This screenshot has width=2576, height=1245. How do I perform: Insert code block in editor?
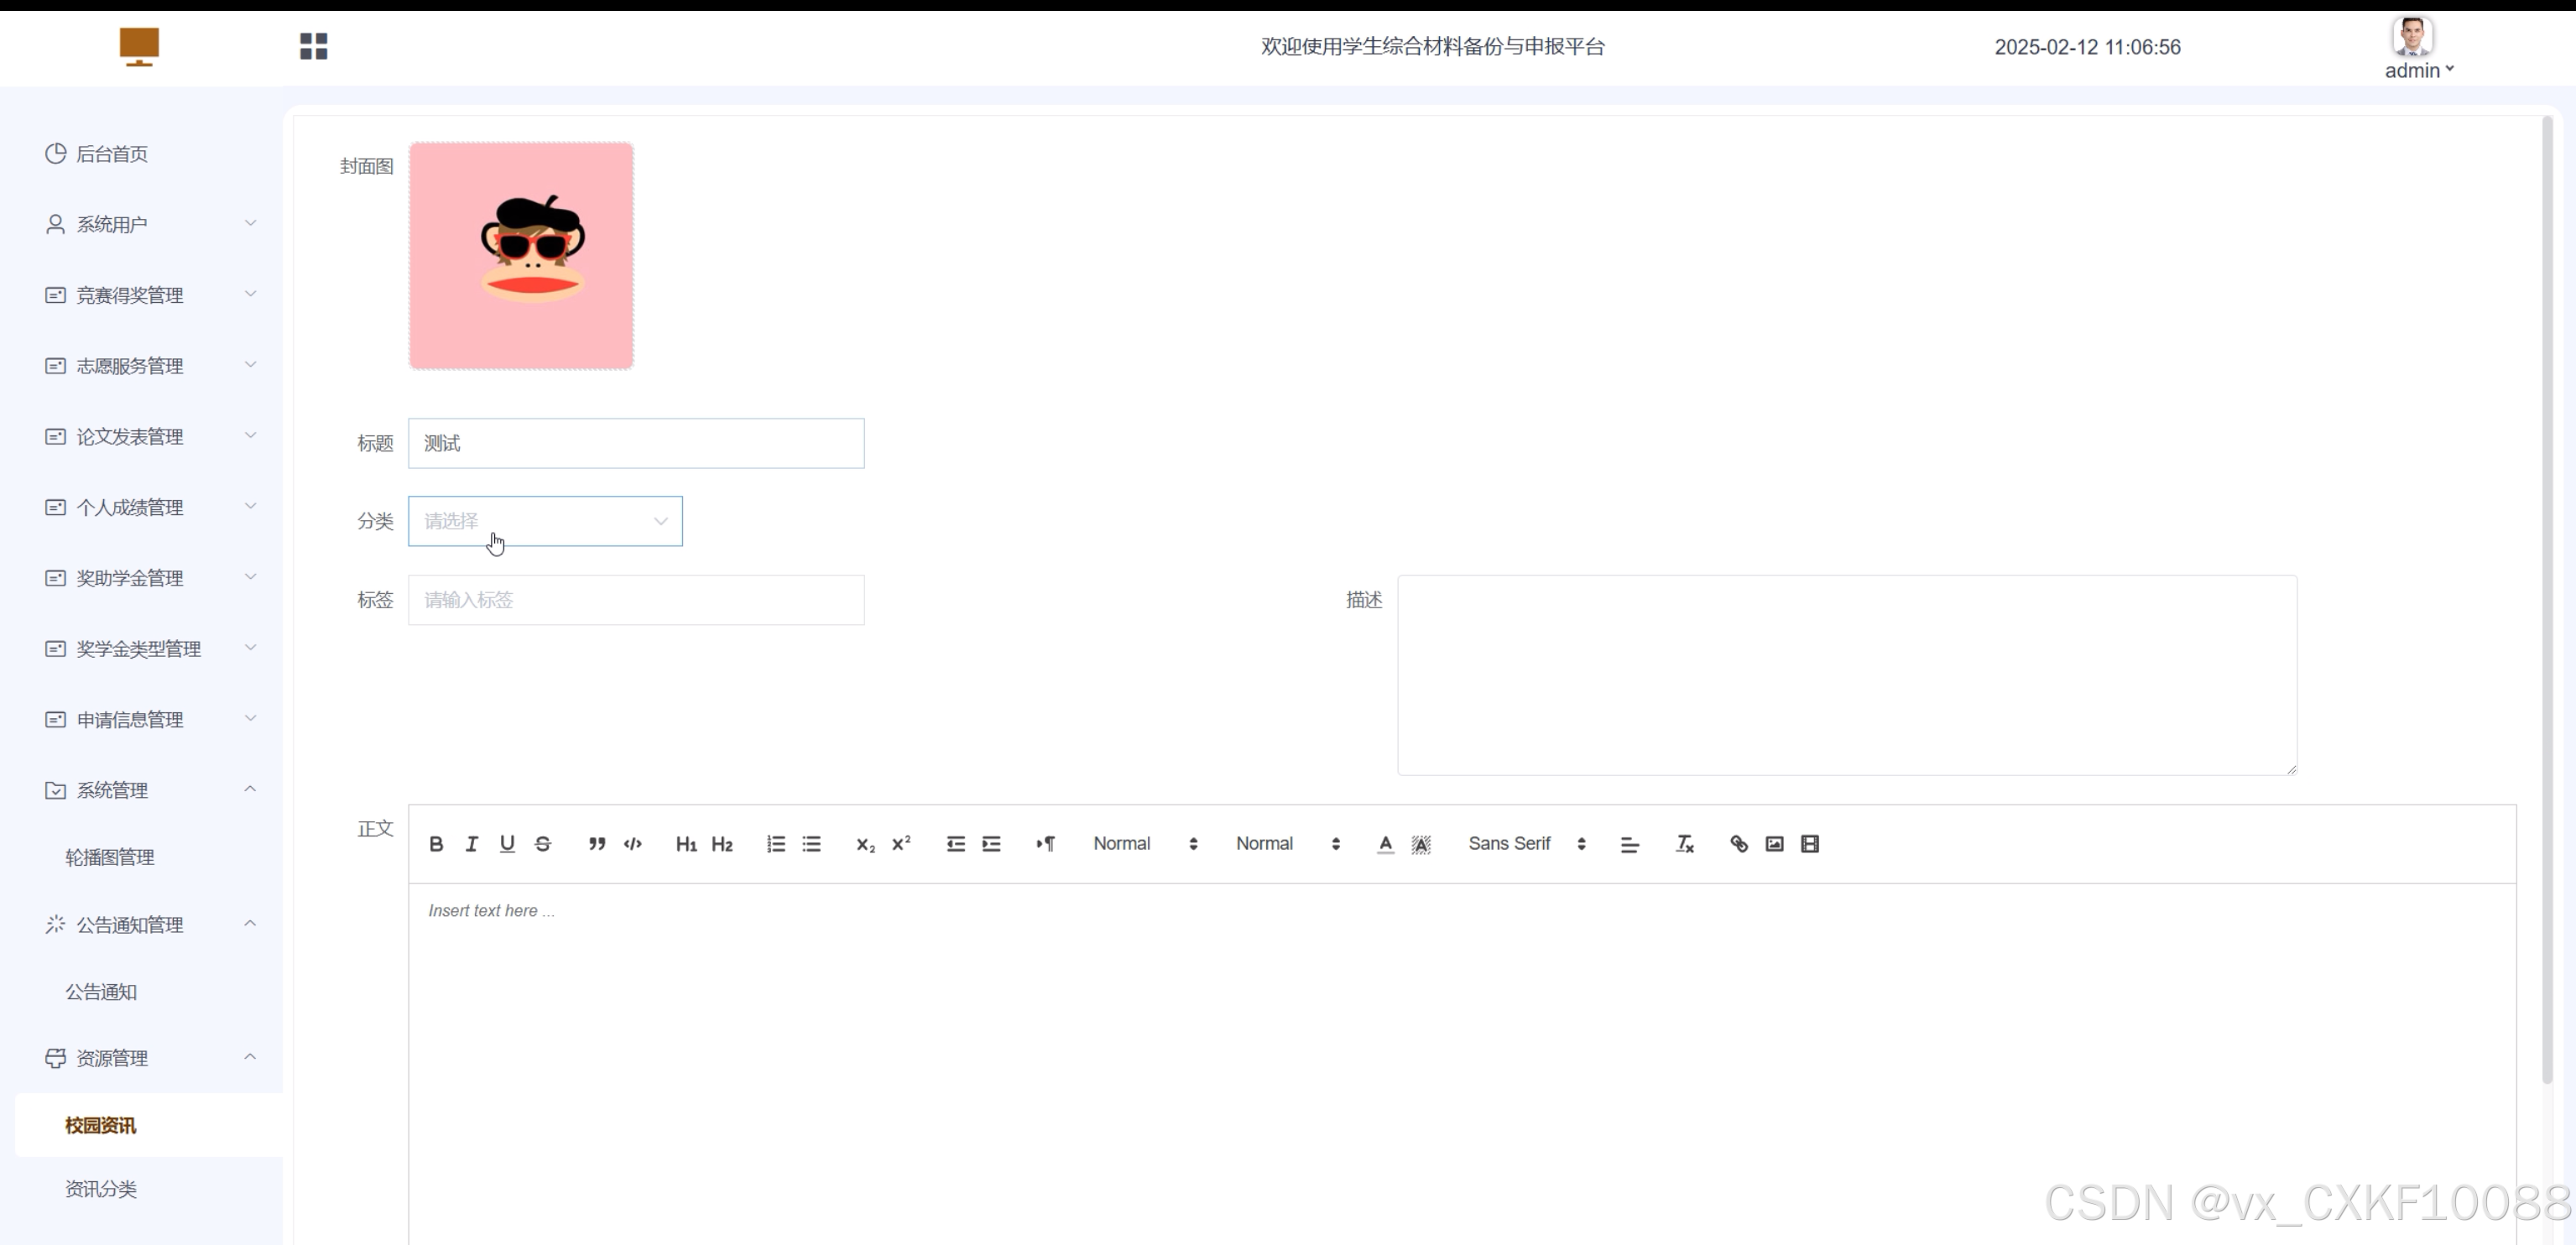[633, 844]
